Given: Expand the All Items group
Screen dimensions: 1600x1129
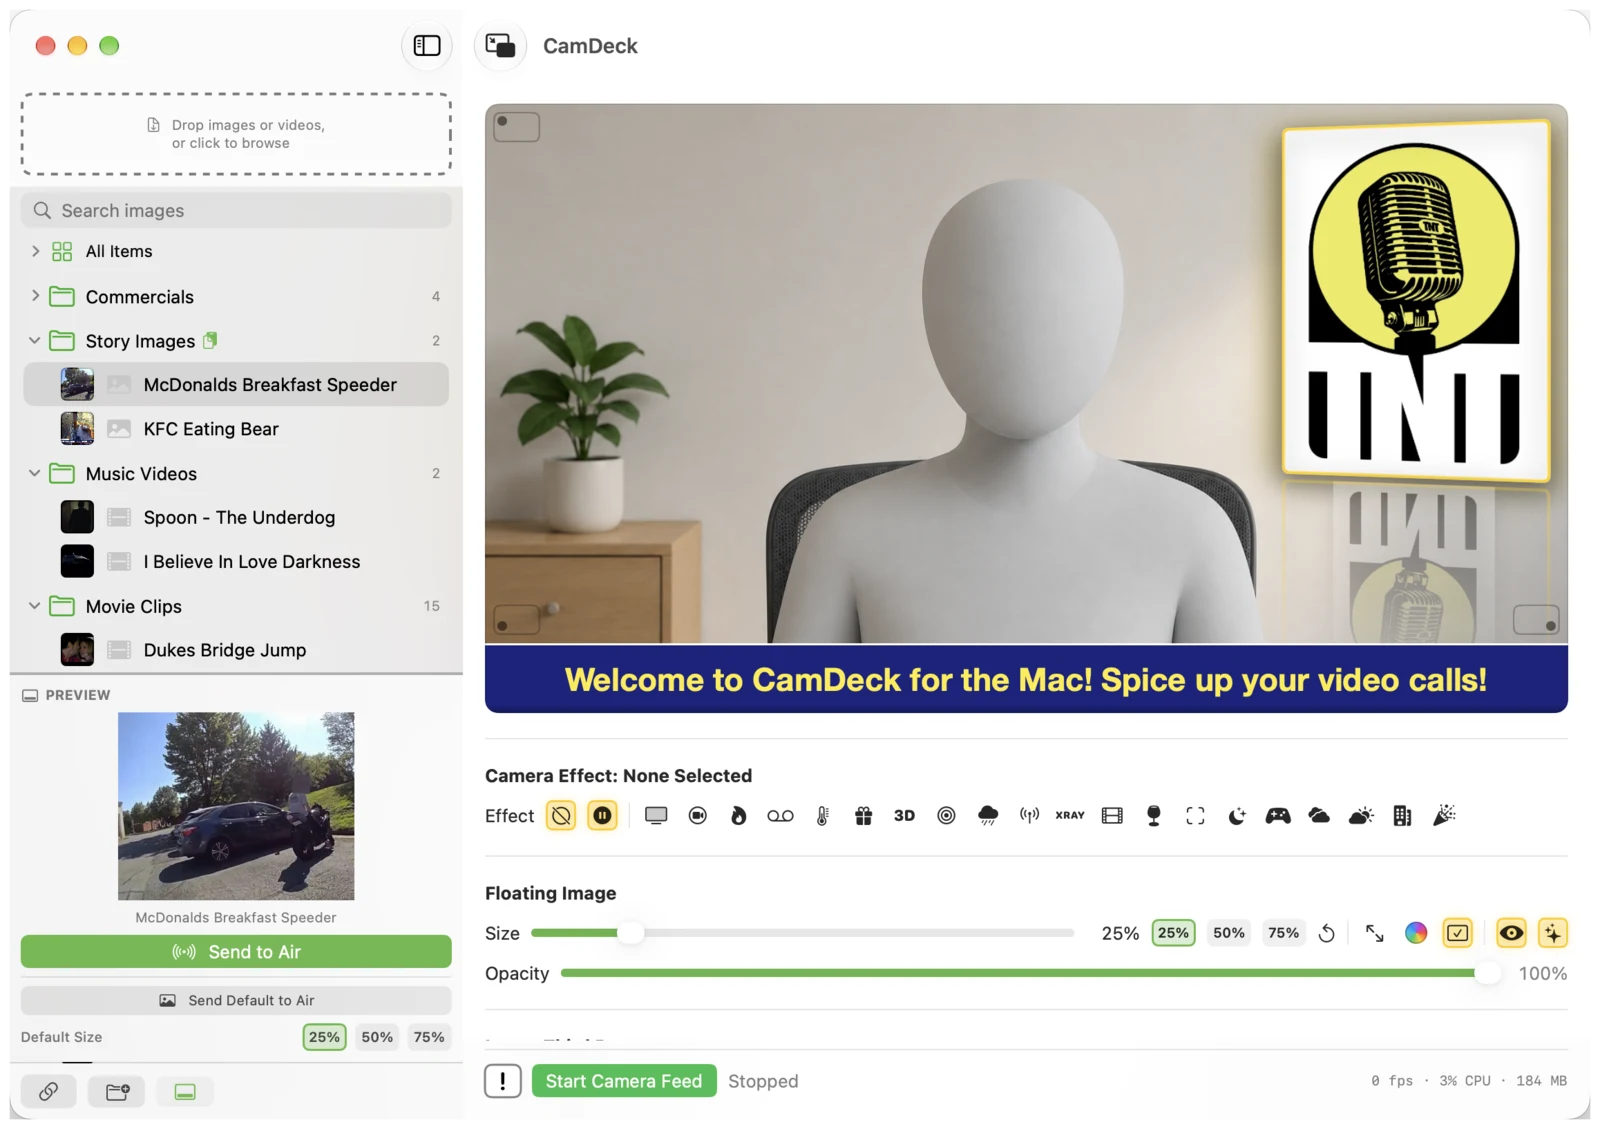Looking at the screenshot, I should tap(35, 251).
